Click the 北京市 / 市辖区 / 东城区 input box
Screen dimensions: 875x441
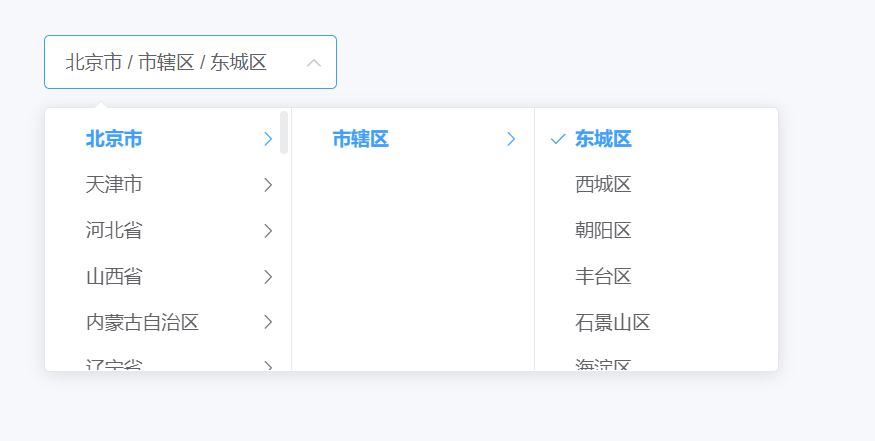(x=190, y=62)
